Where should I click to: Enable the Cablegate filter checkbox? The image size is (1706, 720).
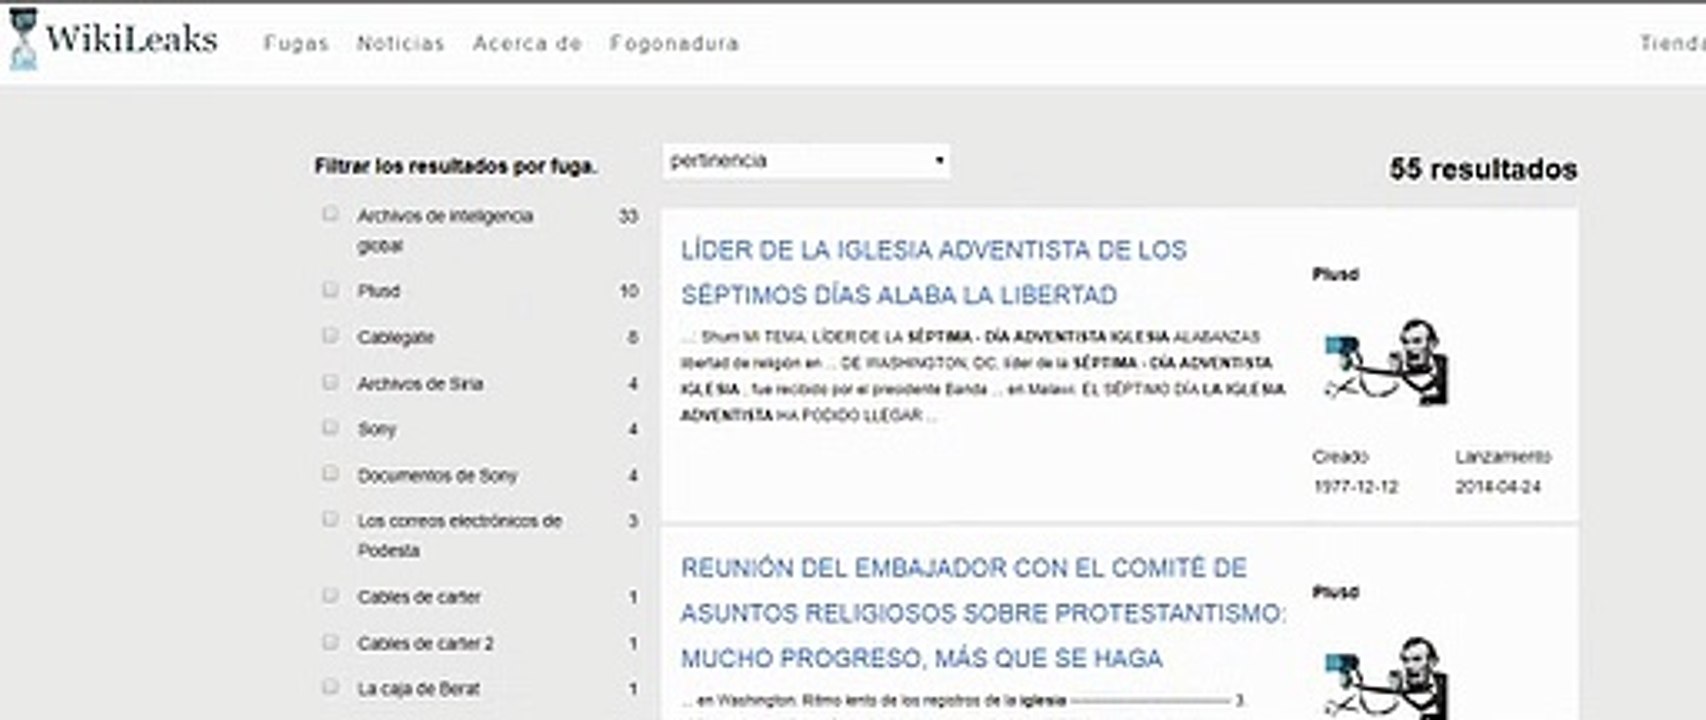[x=330, y=335]
